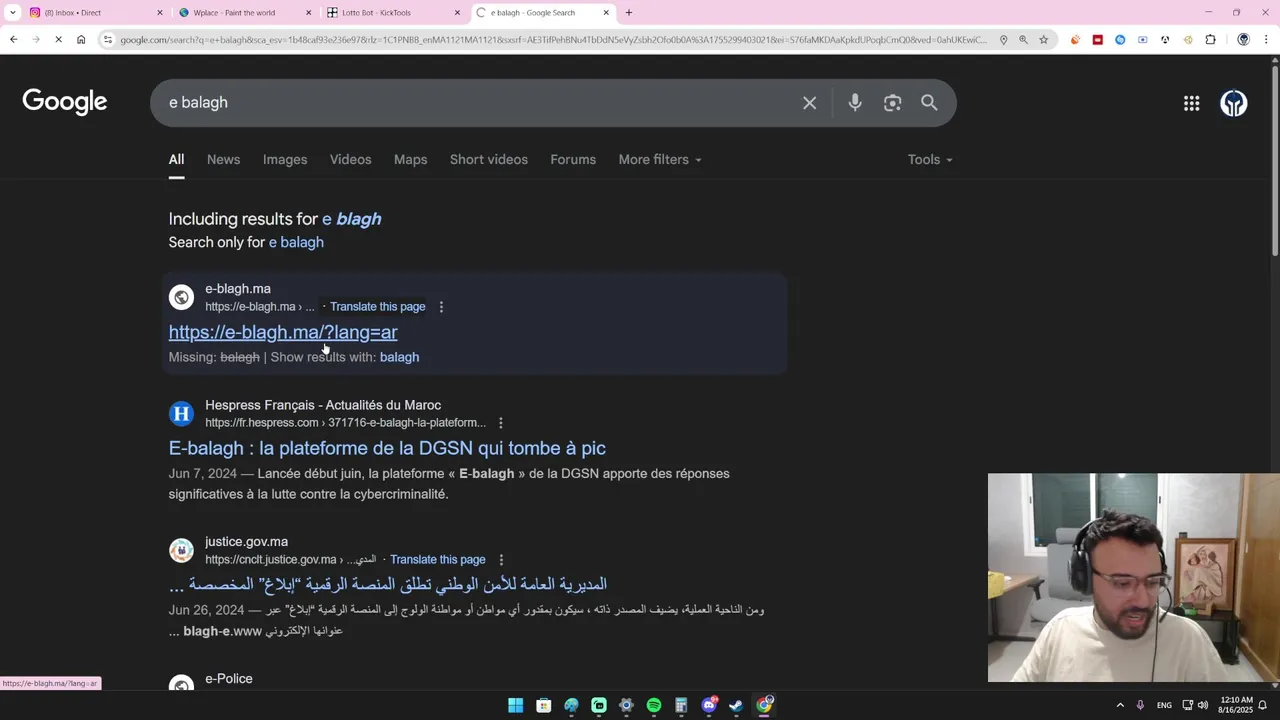
Task: Open the Google apps grid
Action: [x=1191, y=103]
